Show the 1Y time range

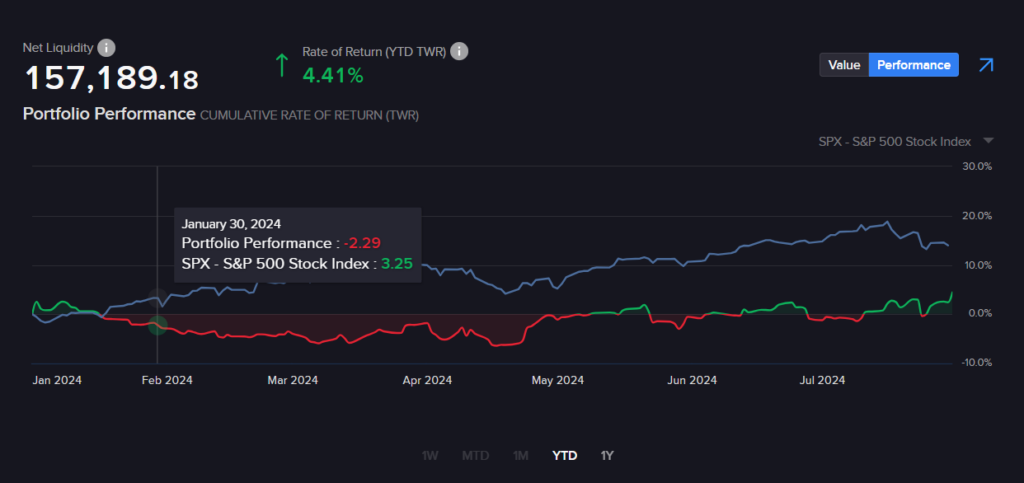point(607,456)
